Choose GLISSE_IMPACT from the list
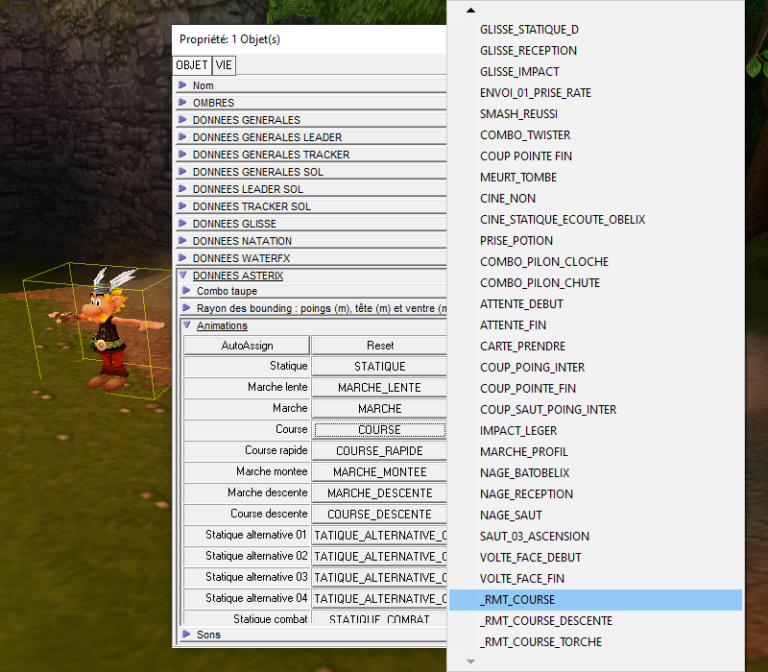Image resolution: width=768 pixels, height=672 pixels. coord(596,72)
